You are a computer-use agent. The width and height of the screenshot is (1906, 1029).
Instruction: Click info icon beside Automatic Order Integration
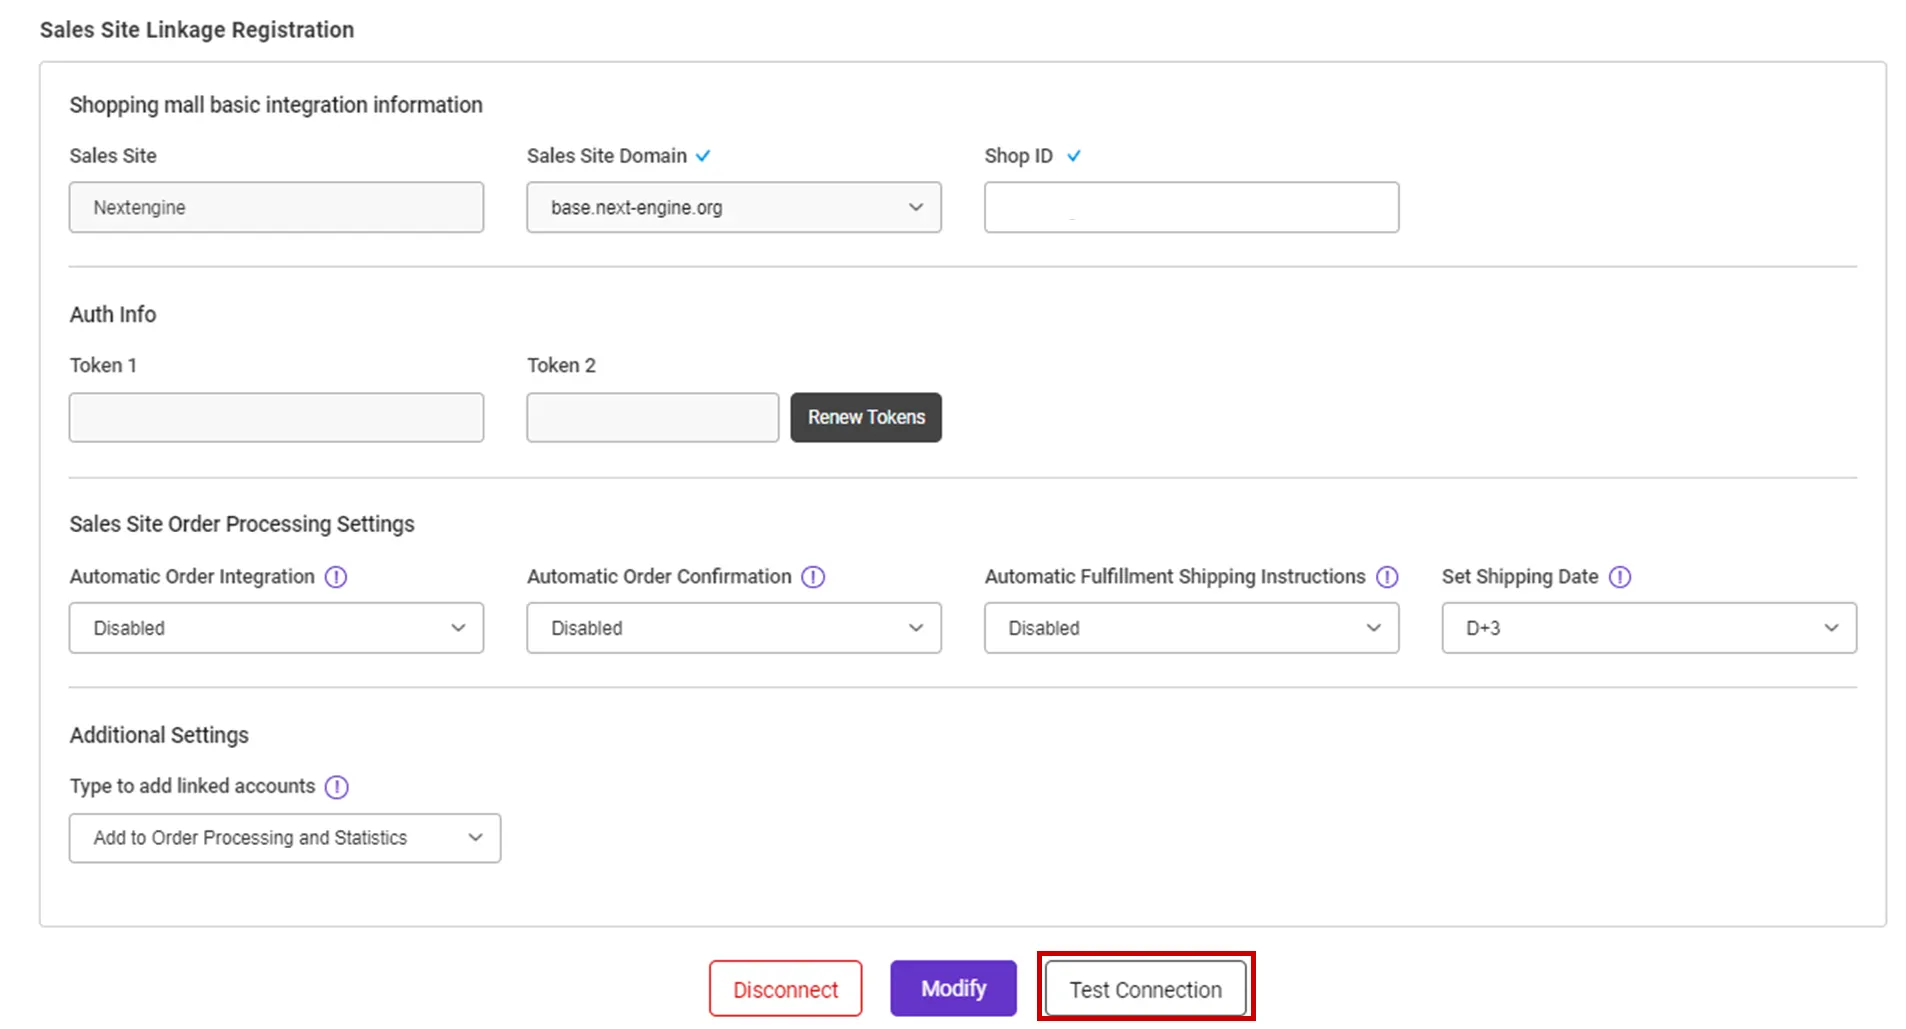tap(336, 577)
